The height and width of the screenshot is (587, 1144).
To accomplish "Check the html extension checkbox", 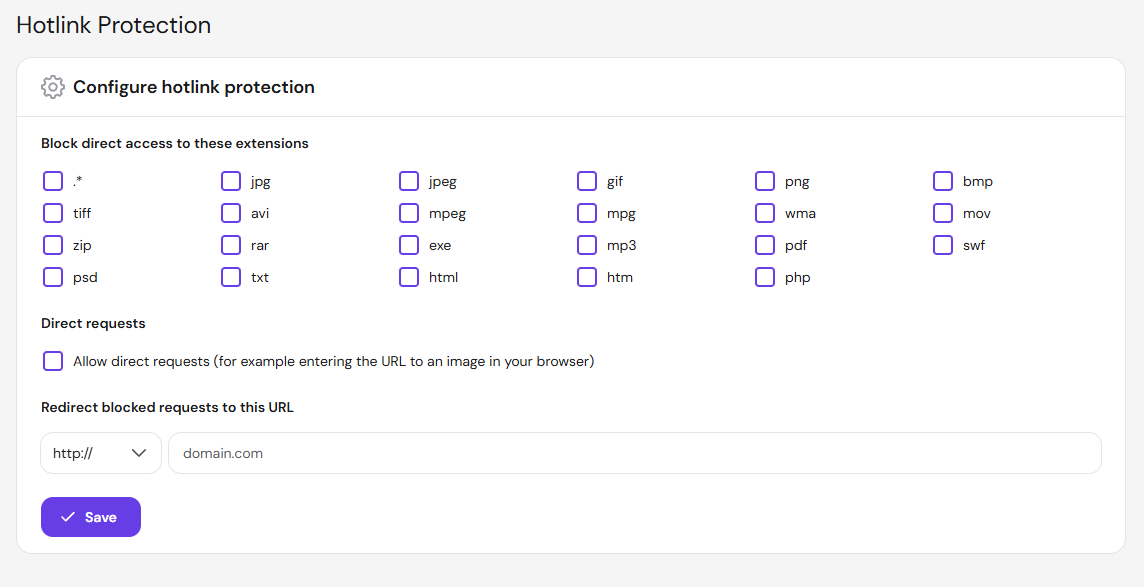I will [x=409, y=277].
